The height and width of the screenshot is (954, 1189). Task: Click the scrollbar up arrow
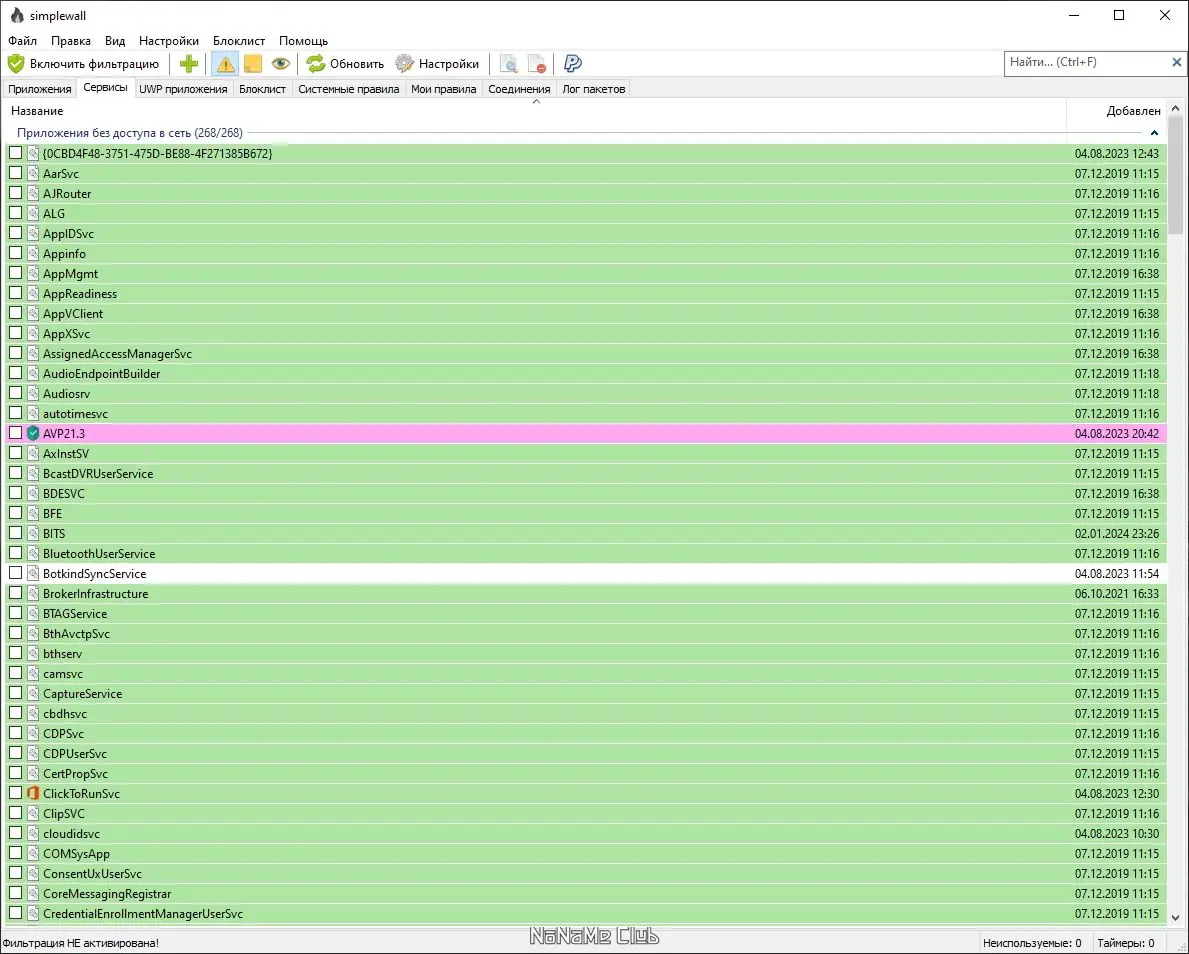pyautogui.click(x=1175, y=108)
